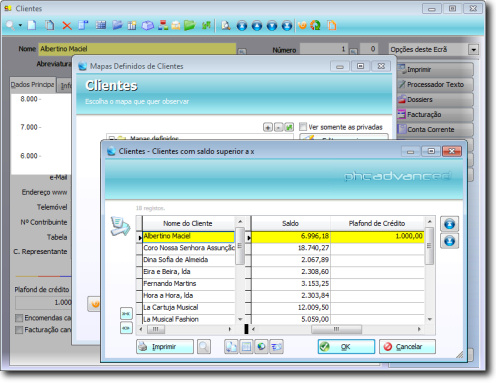Click the Imprimir button in results dialog

click(165, 347)
